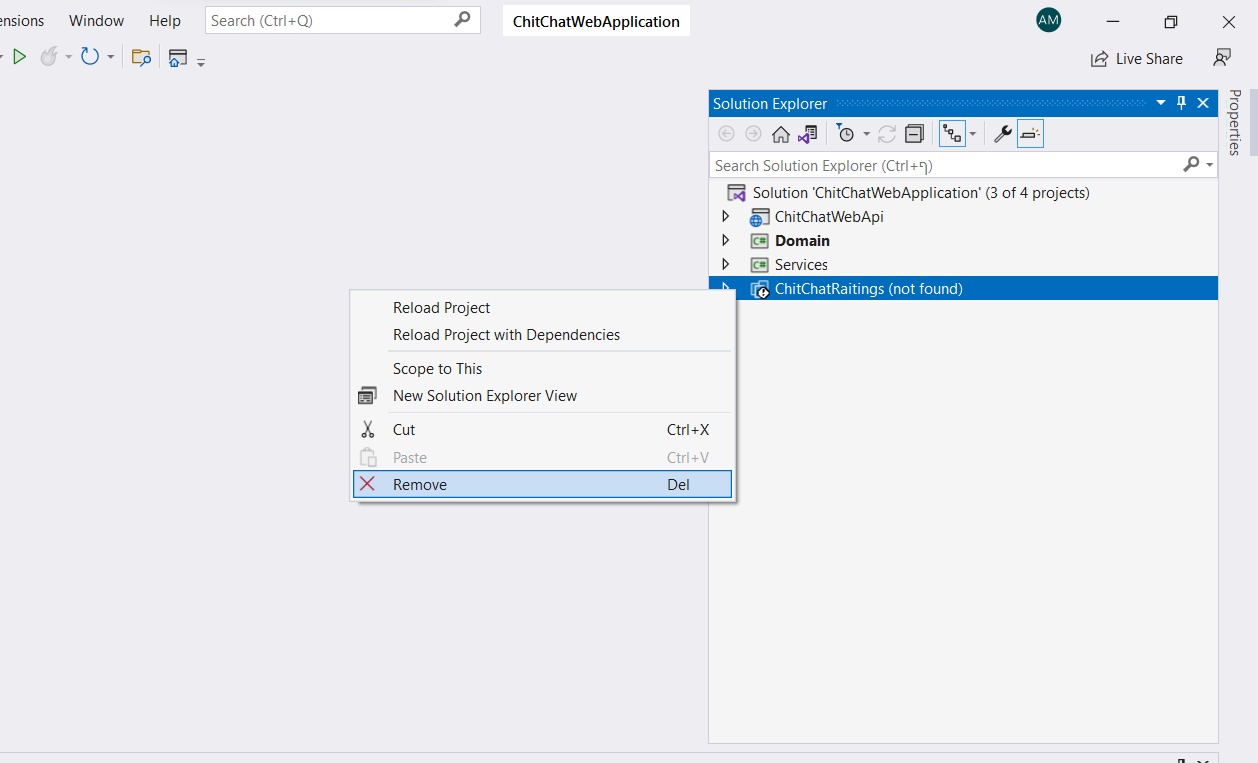Click the Live Share button
Screen dimensions: 1258x763
pos(1137,59)
